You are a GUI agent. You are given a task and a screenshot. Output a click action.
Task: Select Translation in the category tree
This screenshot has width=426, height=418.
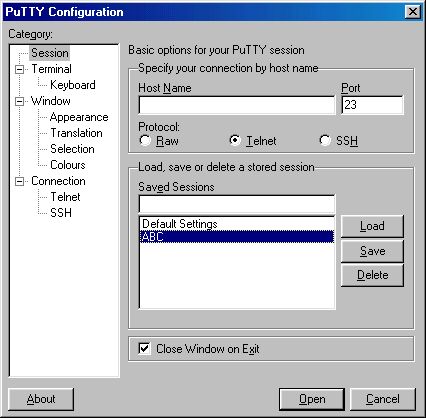tap(76, 133)
